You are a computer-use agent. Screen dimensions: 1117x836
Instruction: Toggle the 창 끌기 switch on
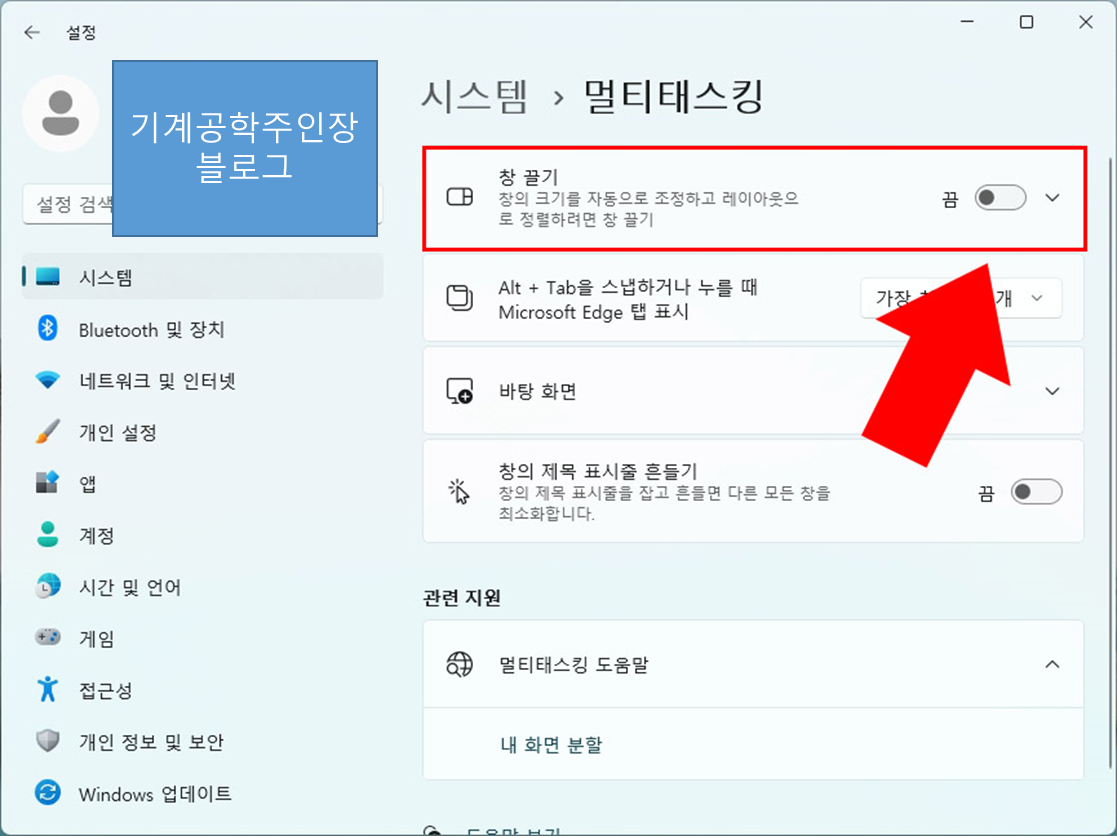[x=1000, y=198]
